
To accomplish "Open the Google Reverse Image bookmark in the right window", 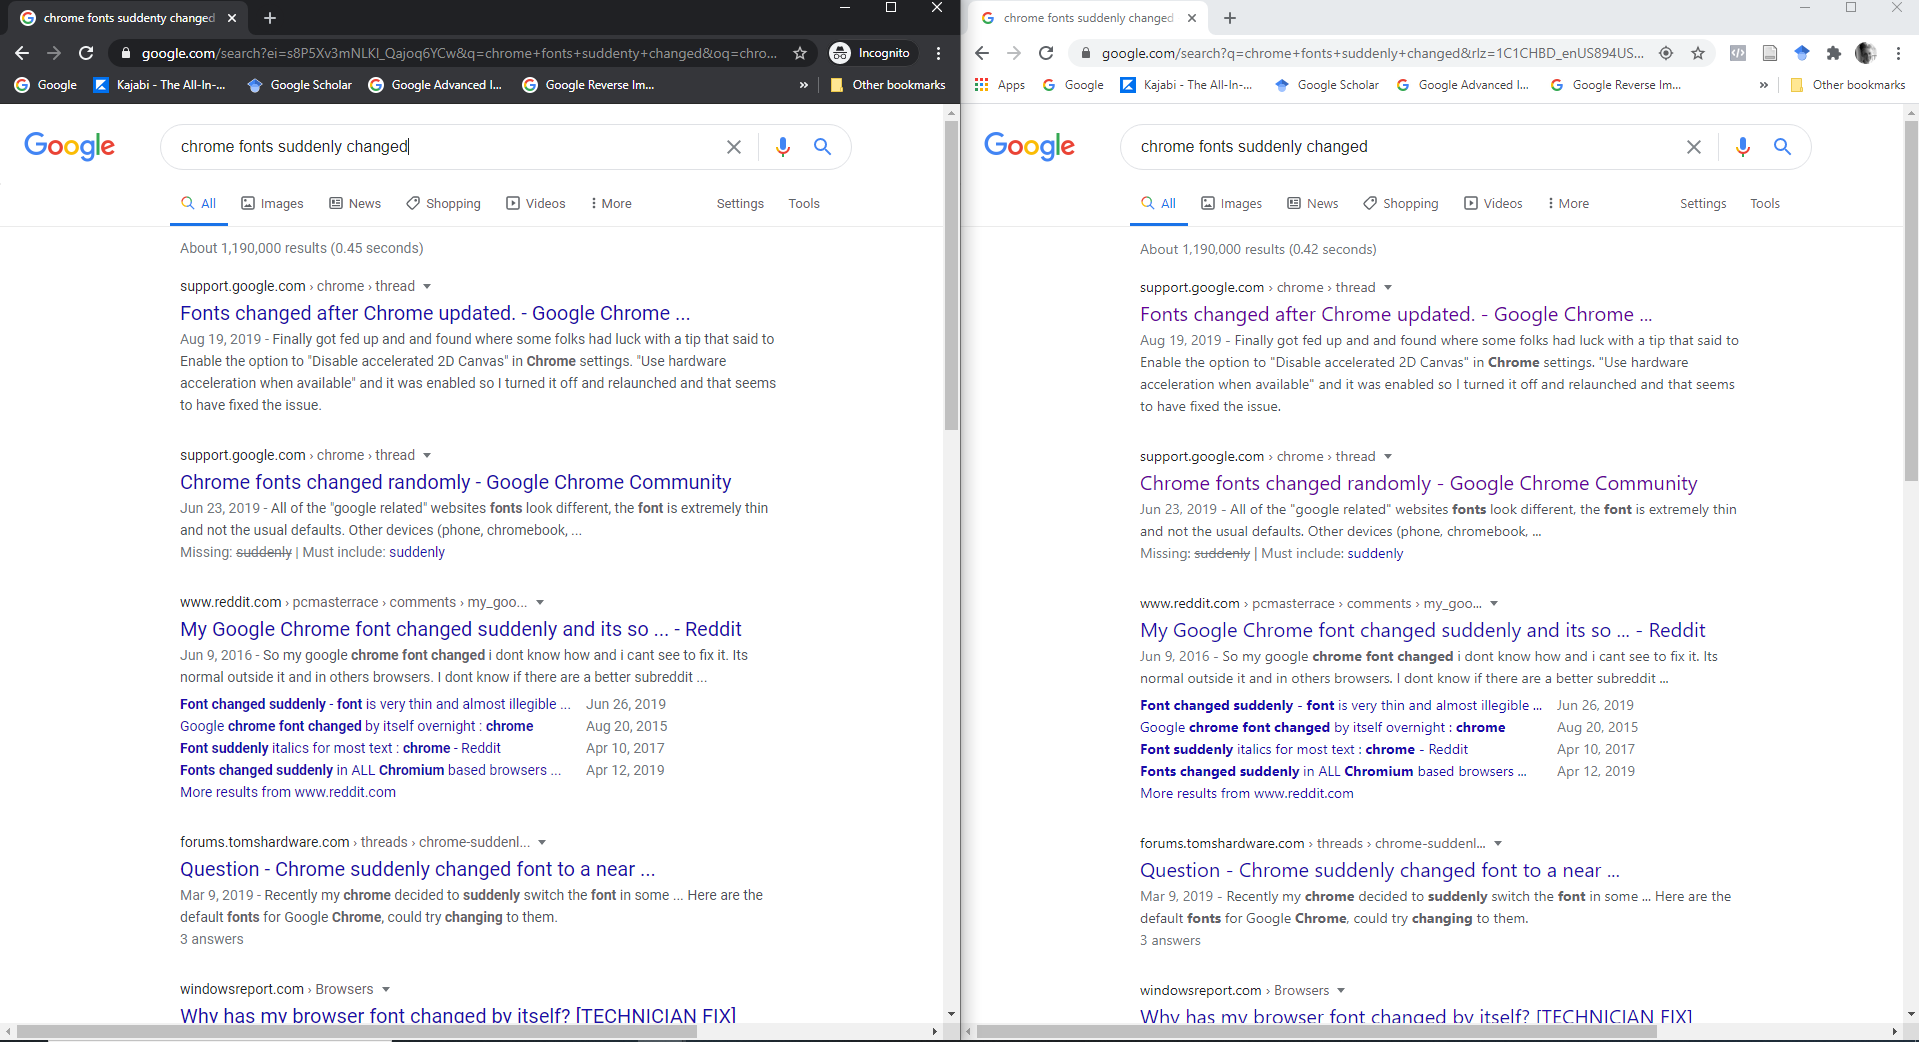I will (x=1615, y=85).
